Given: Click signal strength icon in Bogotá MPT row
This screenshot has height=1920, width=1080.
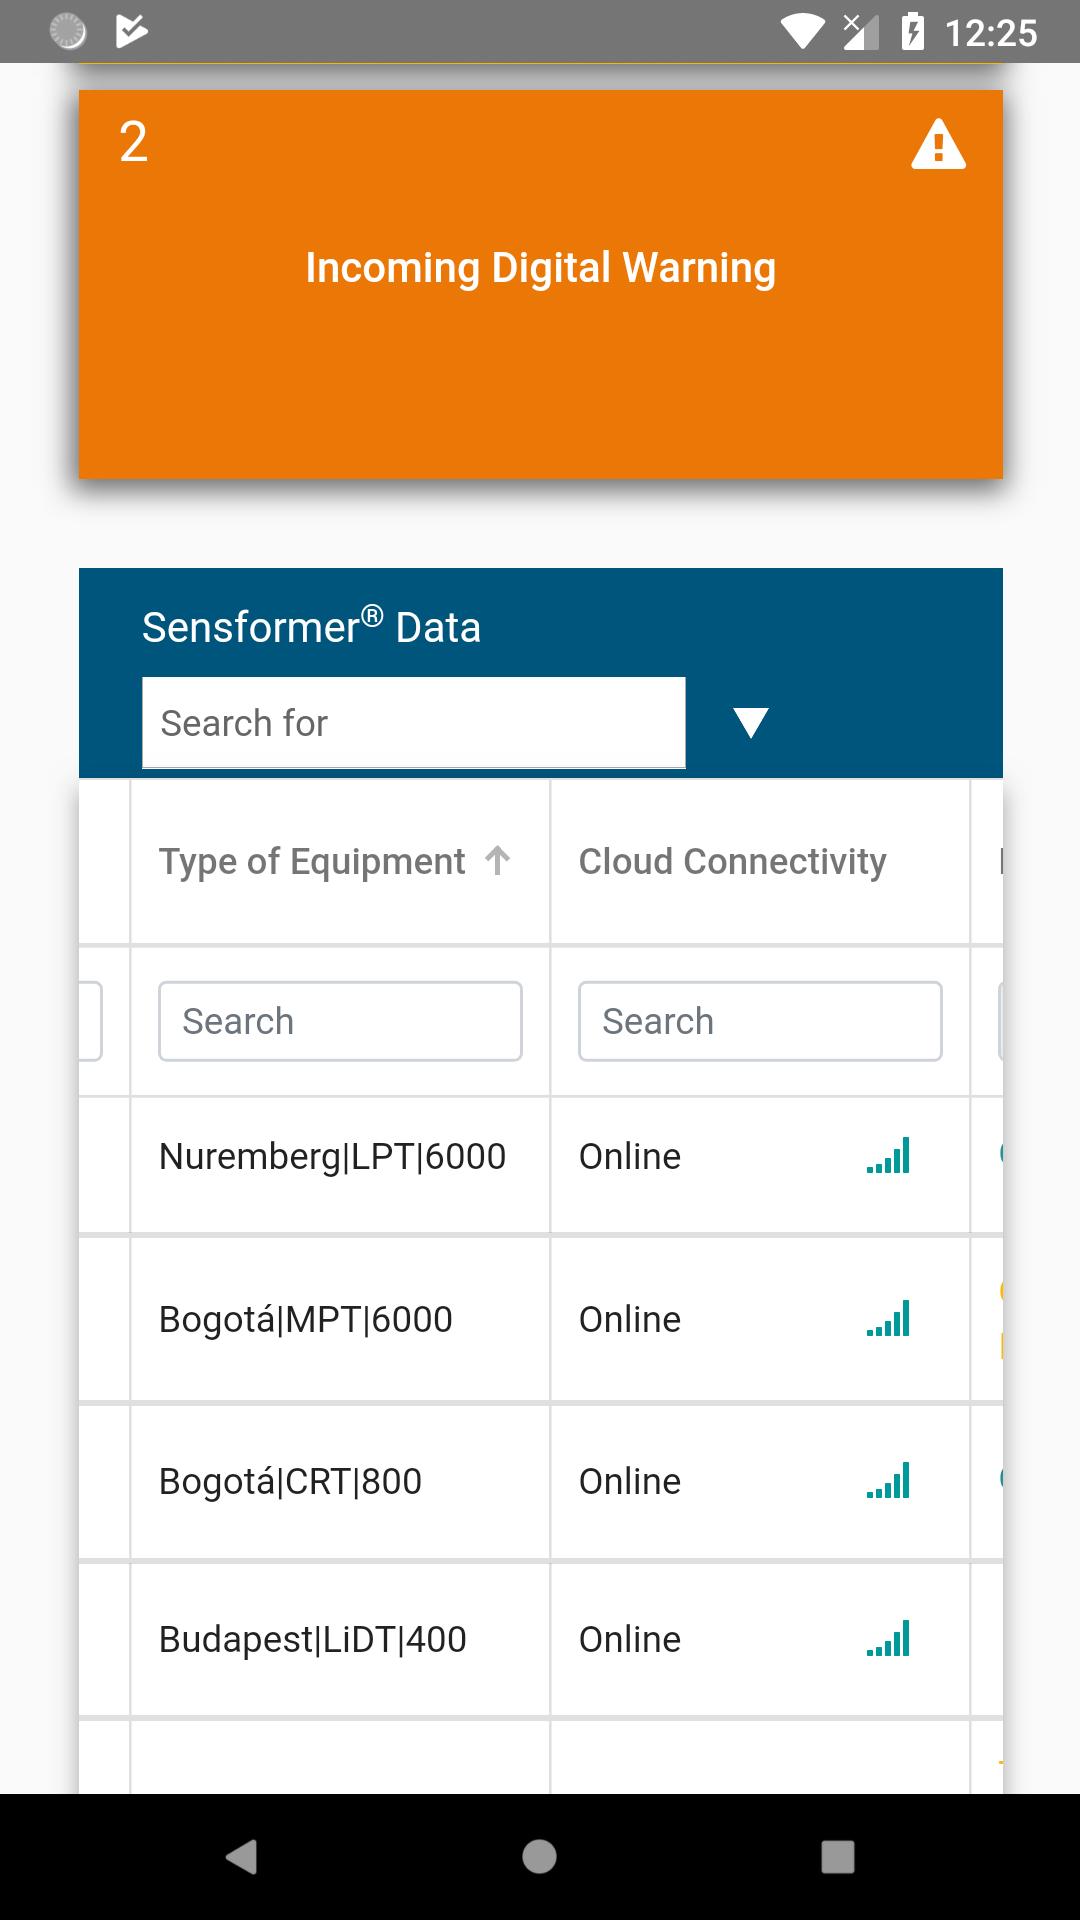Looking at the screenshot, I should (x=888, y=1319).
